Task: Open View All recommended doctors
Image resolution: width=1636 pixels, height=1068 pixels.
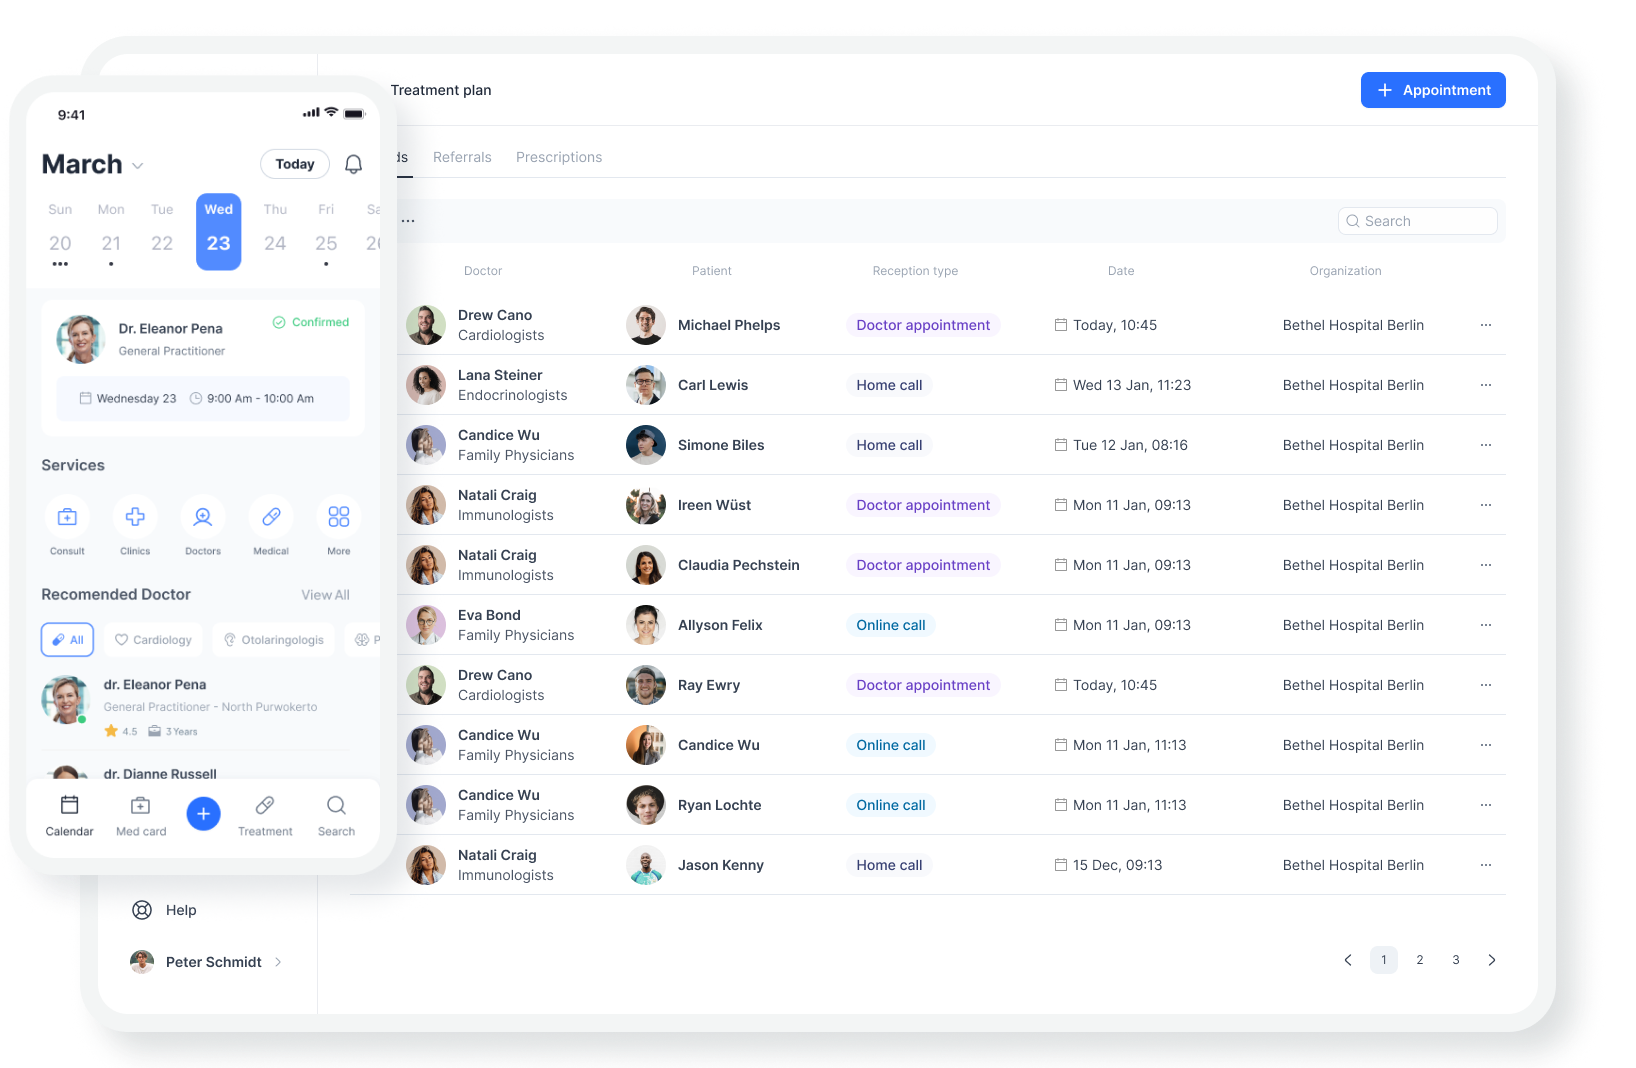Action: (326, 595)
